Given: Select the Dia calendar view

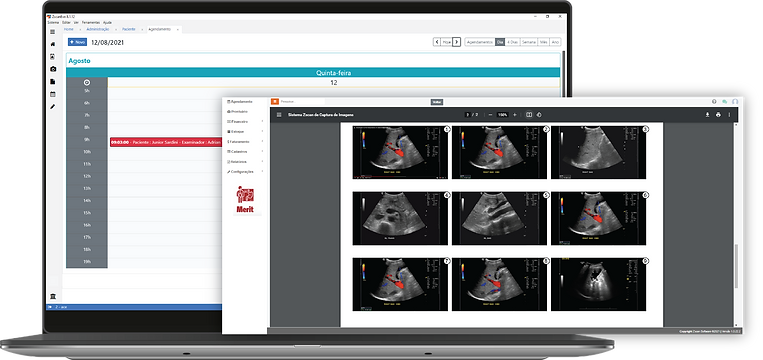Looking at the screenshot, I should [500, 42].
